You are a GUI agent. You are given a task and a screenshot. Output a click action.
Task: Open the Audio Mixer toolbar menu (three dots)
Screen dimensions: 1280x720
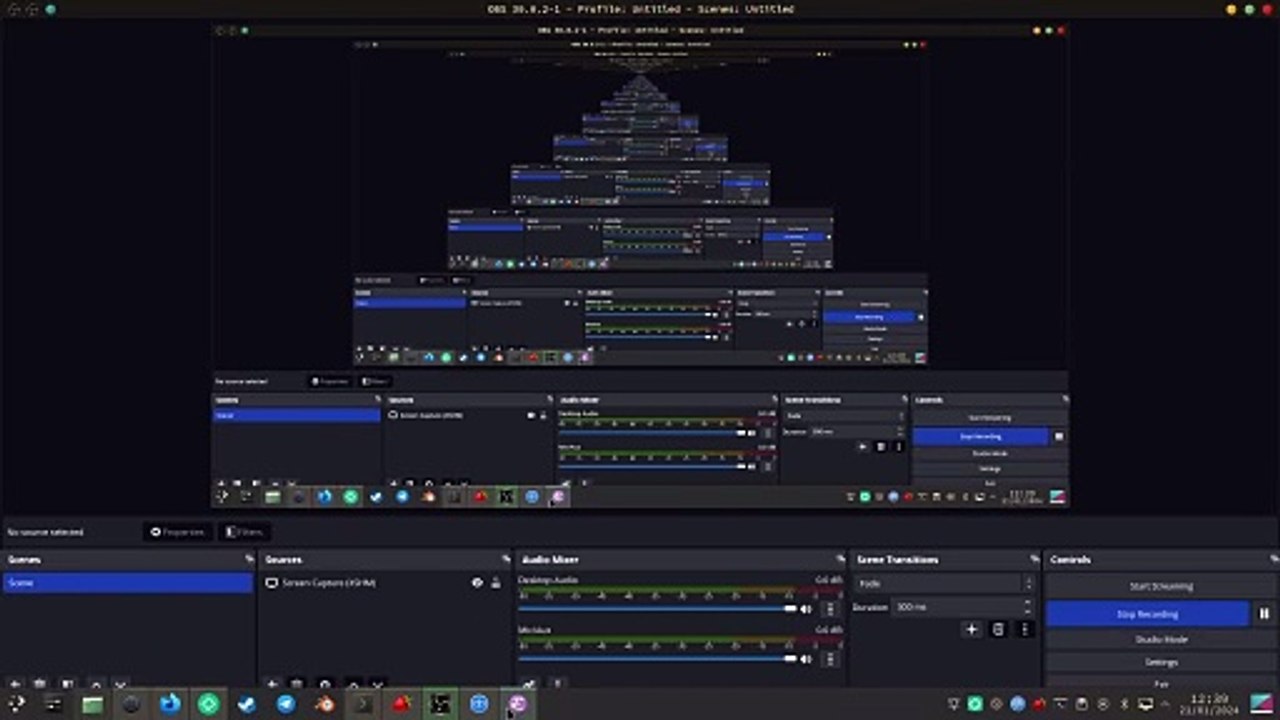pyautogui.click(x=557, y=684)
